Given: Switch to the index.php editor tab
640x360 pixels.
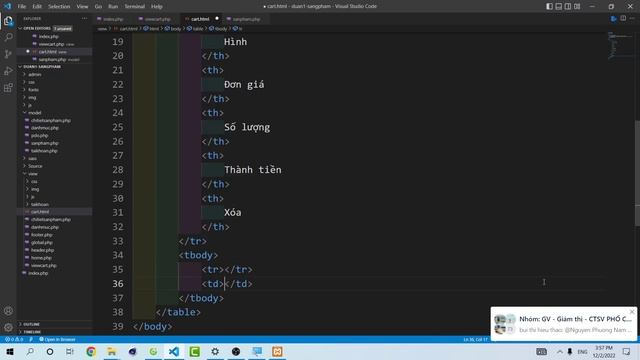Looking at the screenshot, I should click(x=113, y=19).
